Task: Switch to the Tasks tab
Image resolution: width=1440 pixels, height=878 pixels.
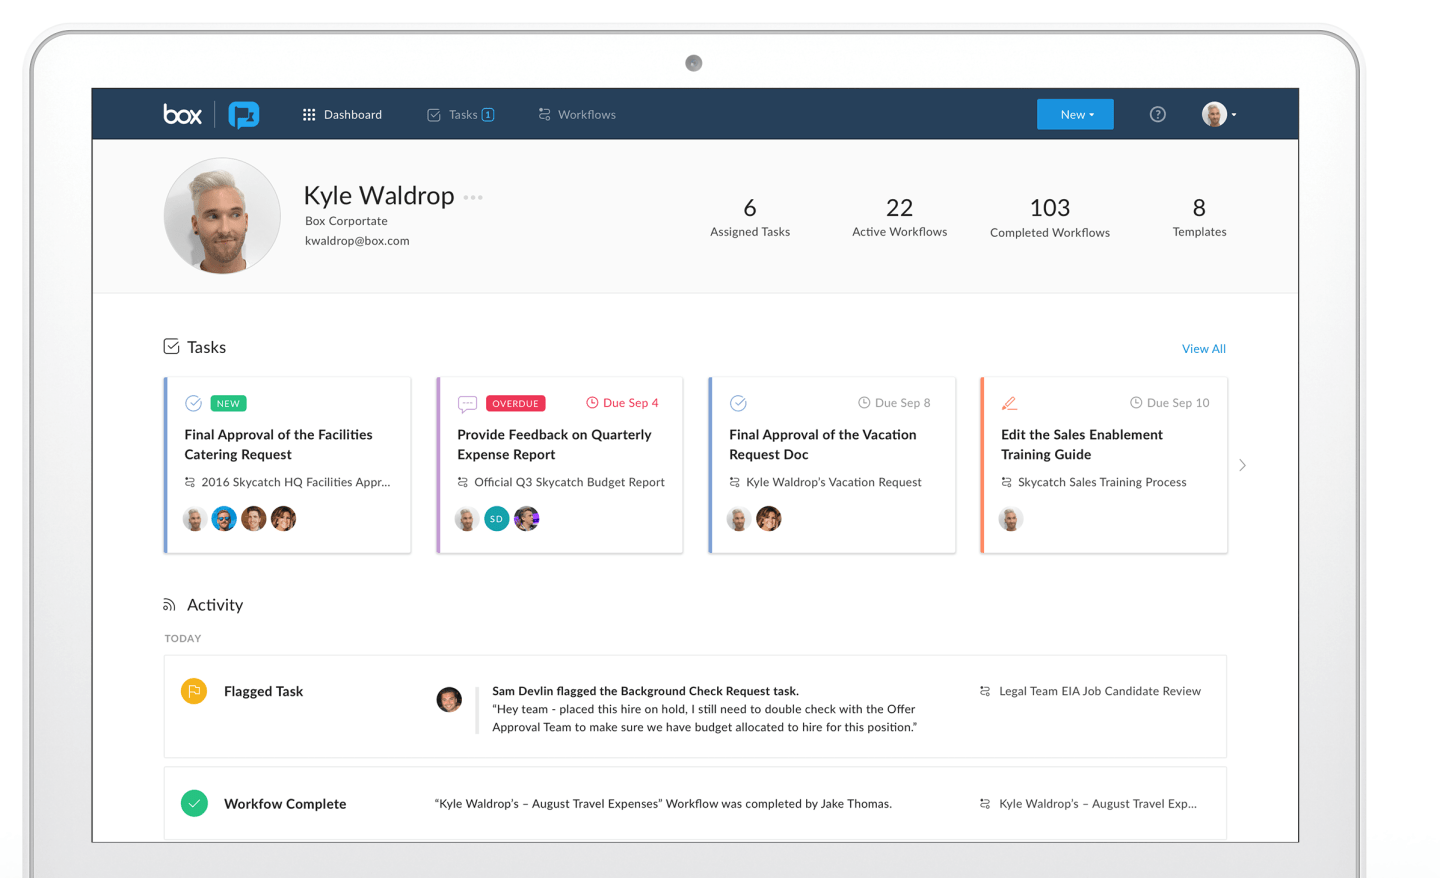Action: [461, 115]
